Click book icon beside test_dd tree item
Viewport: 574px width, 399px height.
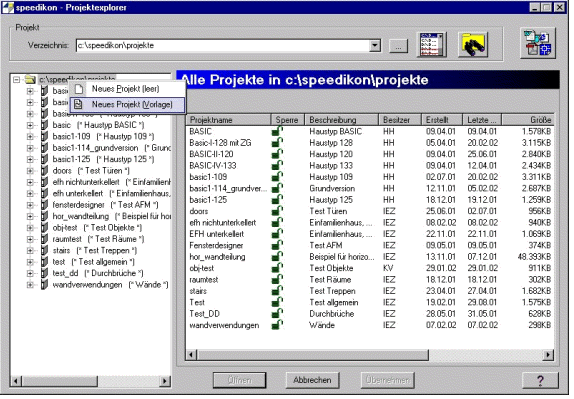point(44,273)
